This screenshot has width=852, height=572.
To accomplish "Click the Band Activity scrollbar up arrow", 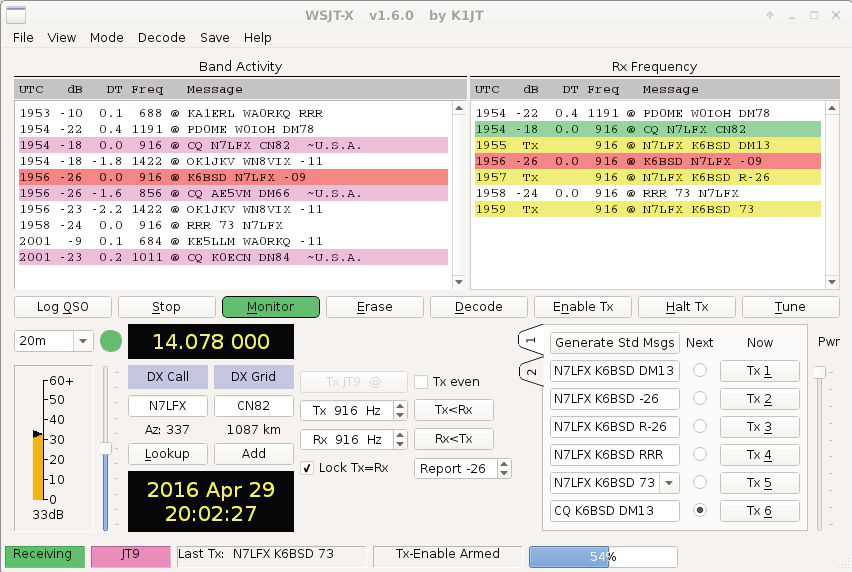I will pyautogui.click(x=459, y=109).
